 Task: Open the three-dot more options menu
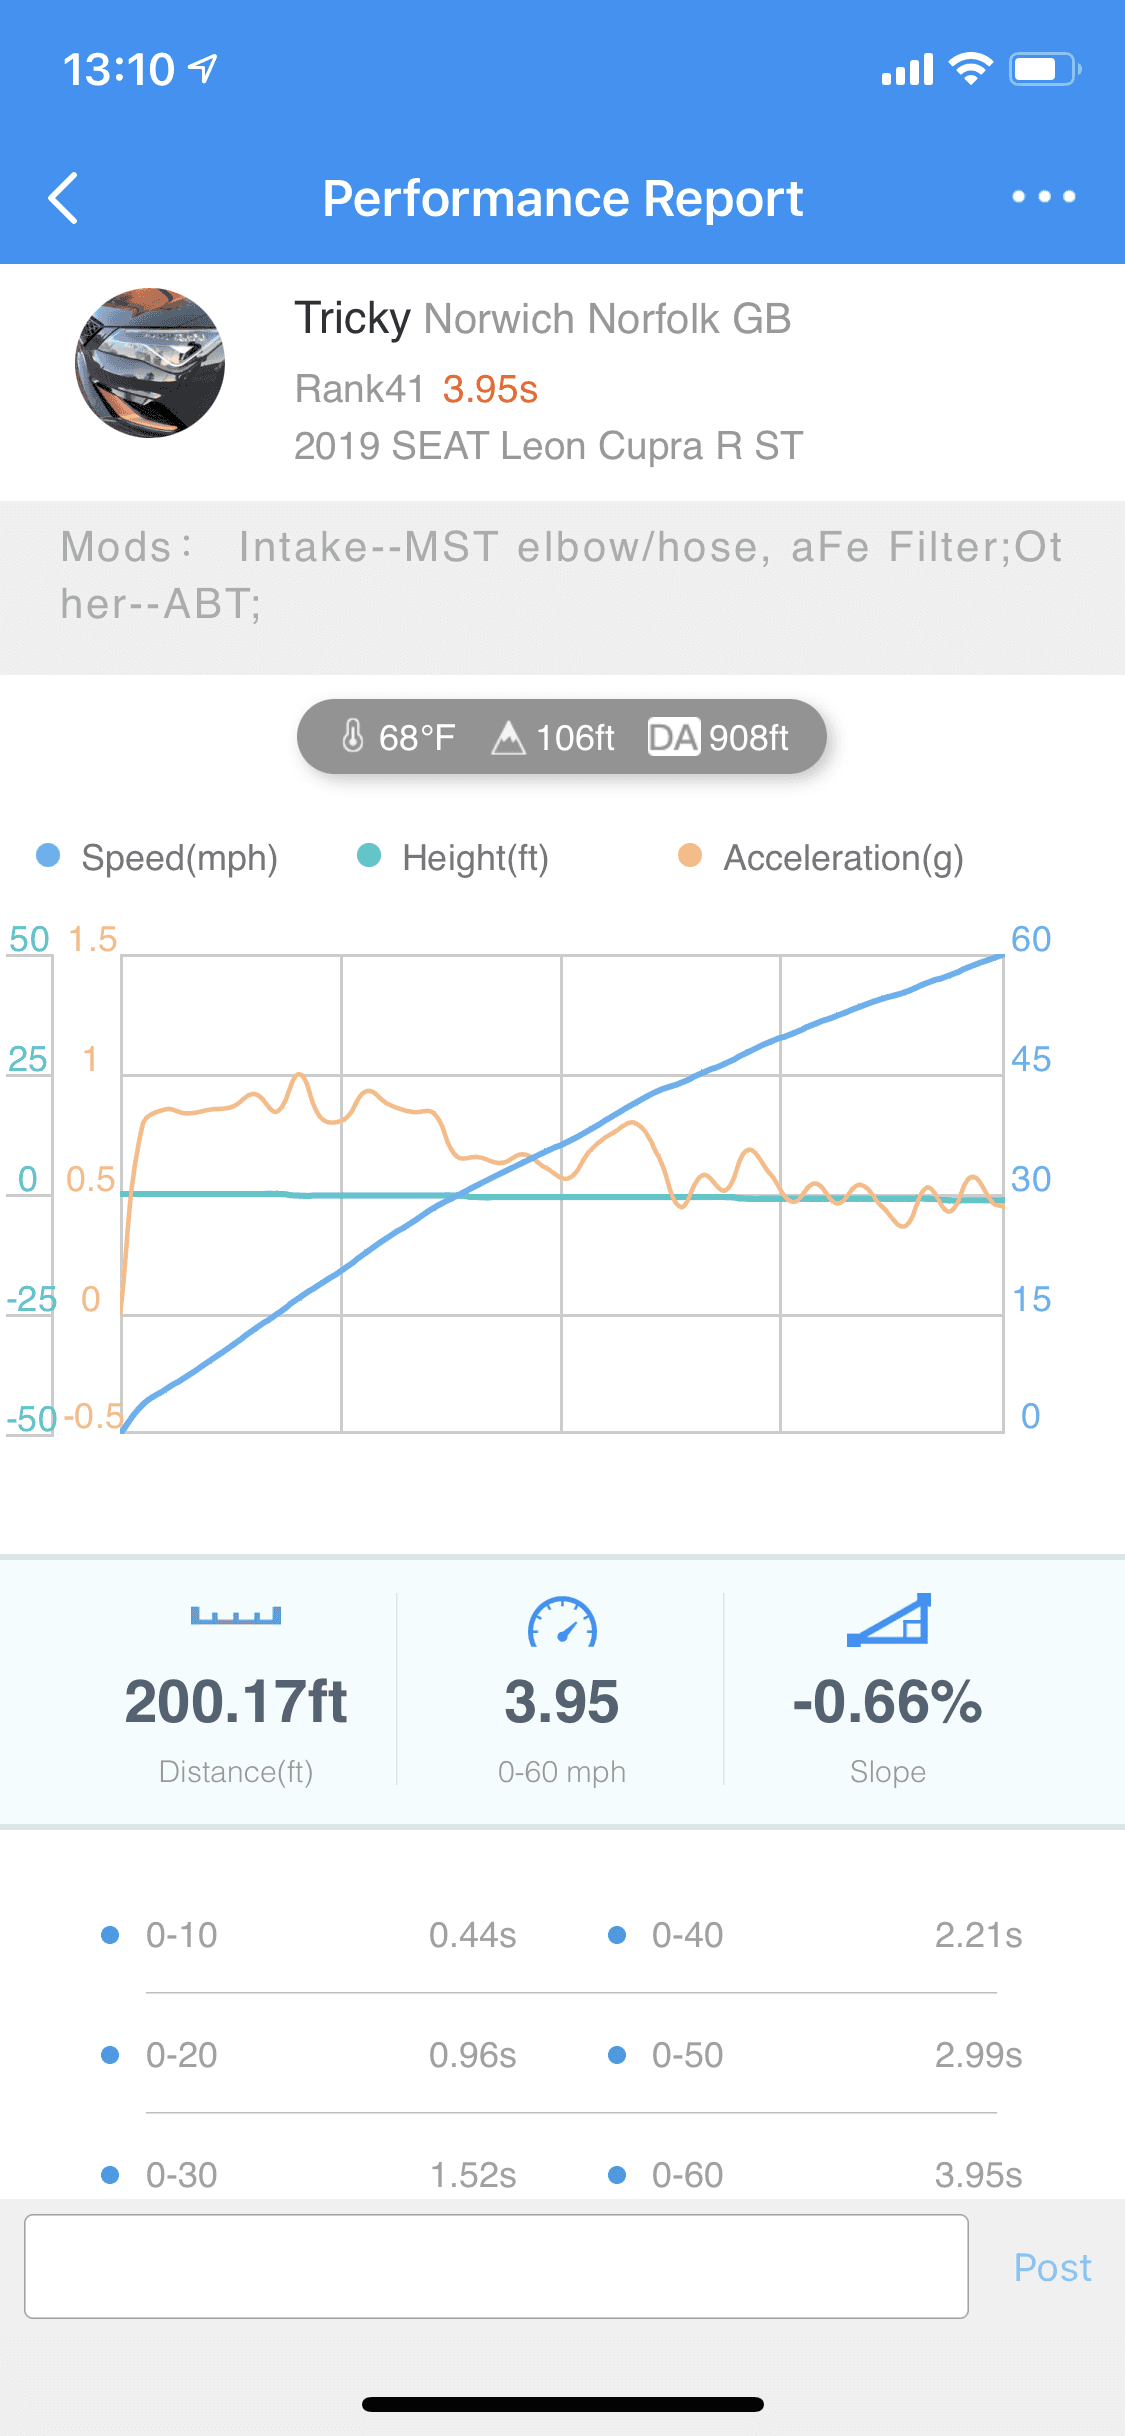(1043, 197)
